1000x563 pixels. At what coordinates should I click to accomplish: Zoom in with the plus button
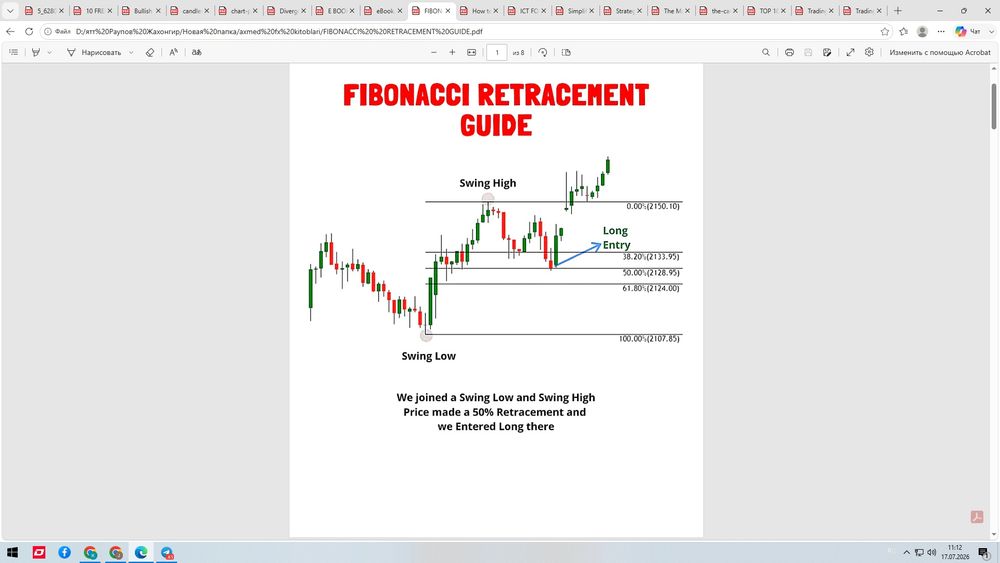(x=452, y=52)
